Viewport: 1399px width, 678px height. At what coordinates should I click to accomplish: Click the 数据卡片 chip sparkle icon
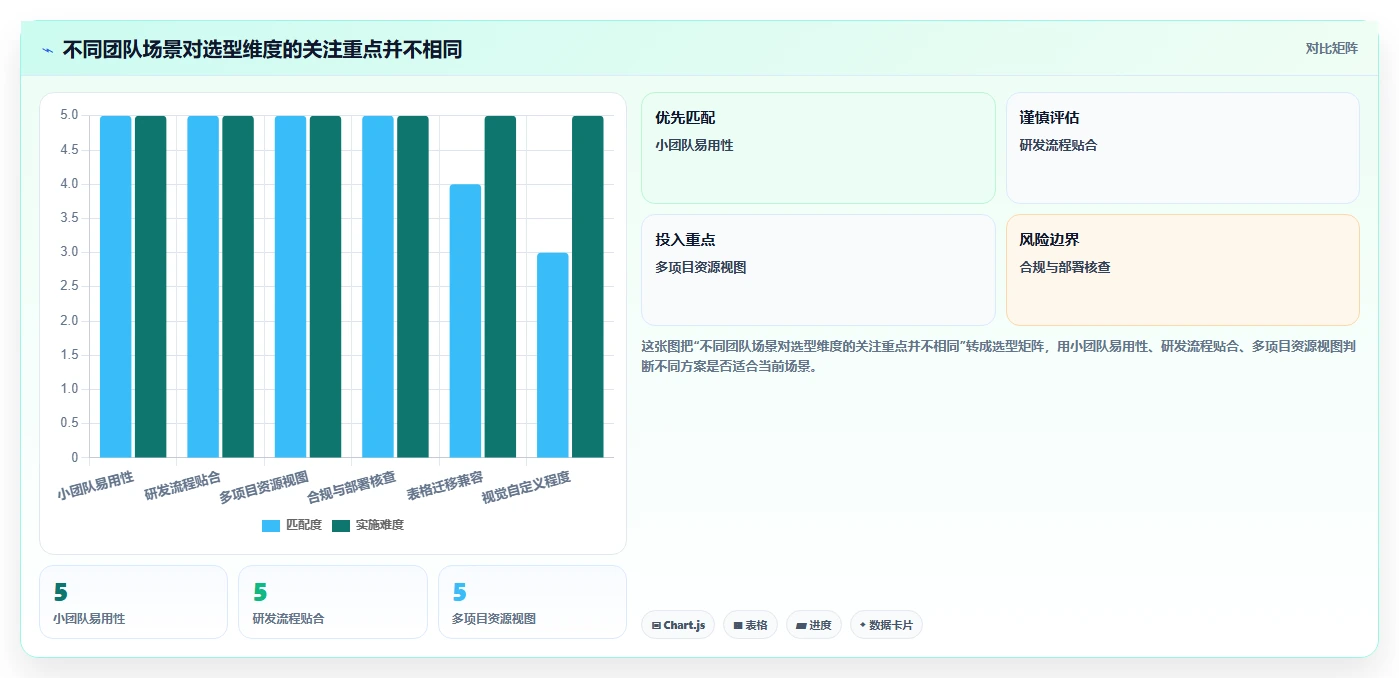click(863, 625)
